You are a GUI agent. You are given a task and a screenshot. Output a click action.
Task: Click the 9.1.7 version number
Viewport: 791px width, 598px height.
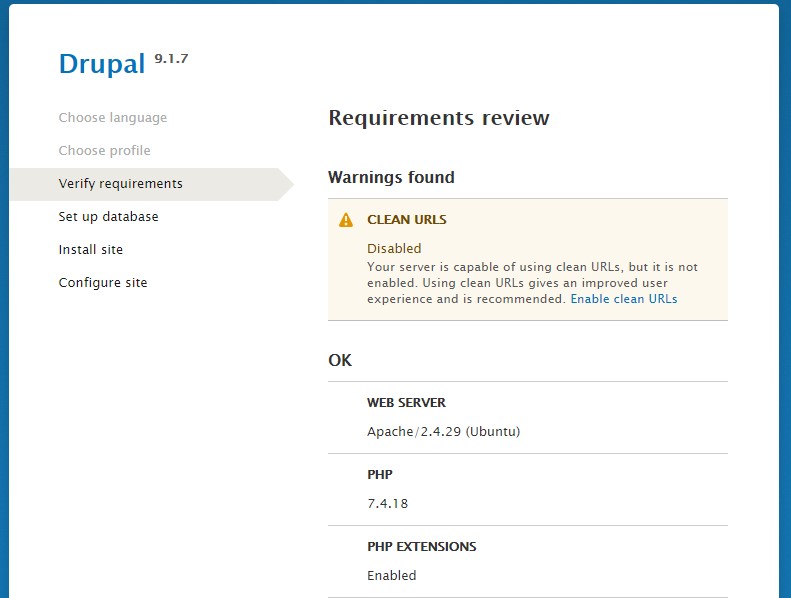[x=171, y=59]
